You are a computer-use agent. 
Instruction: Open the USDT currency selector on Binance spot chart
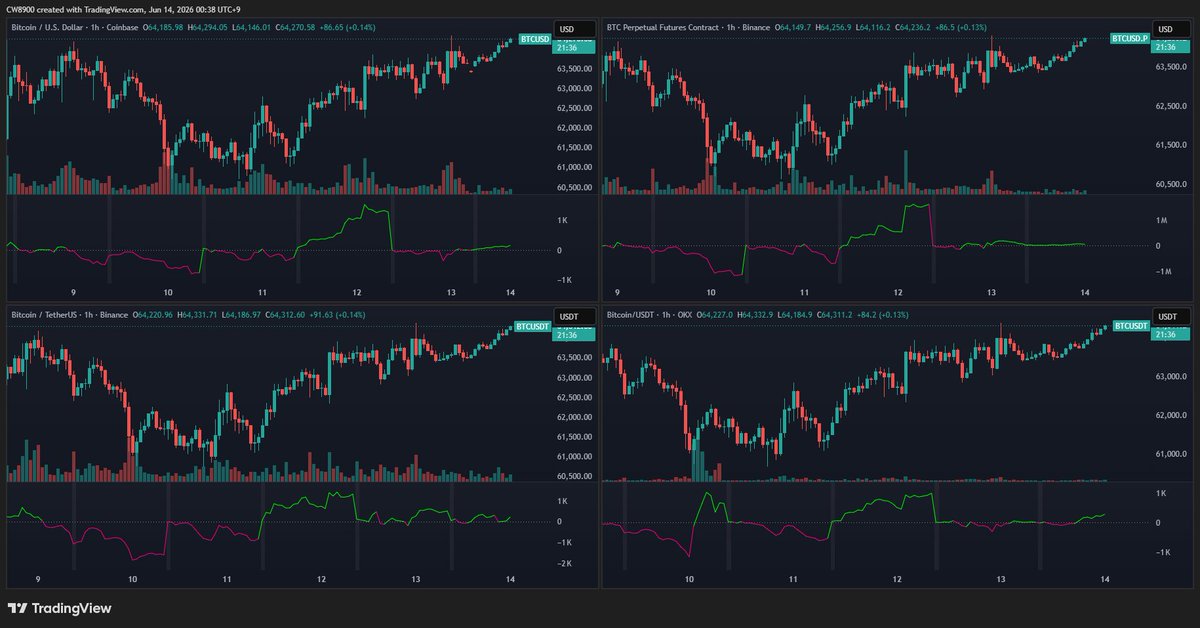tap(574, 316)
